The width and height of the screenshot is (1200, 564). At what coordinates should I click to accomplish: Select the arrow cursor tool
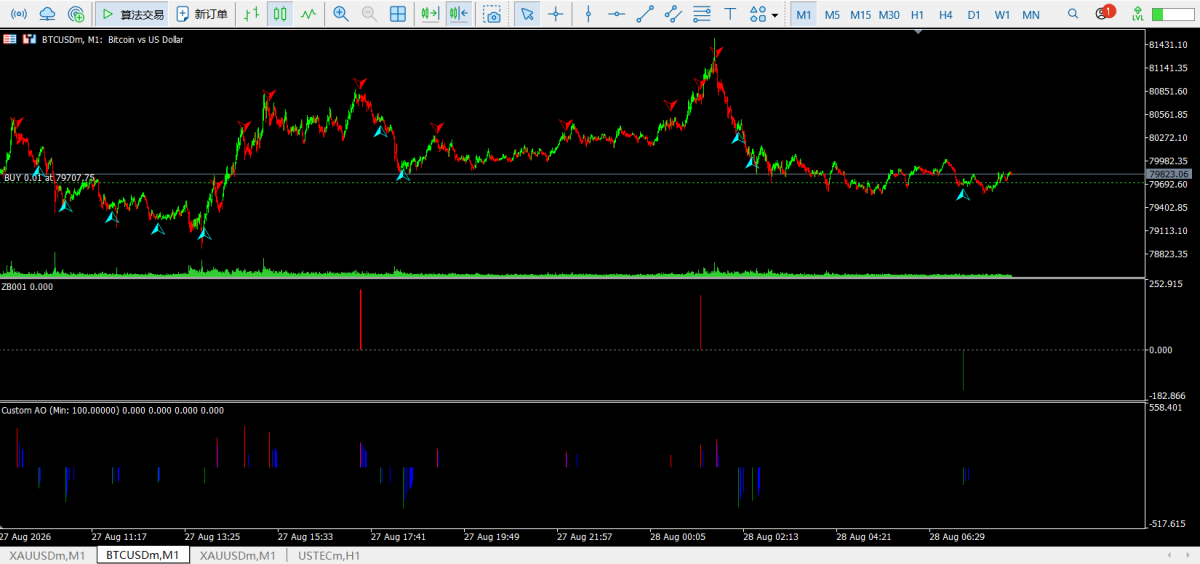pos(527,14)
